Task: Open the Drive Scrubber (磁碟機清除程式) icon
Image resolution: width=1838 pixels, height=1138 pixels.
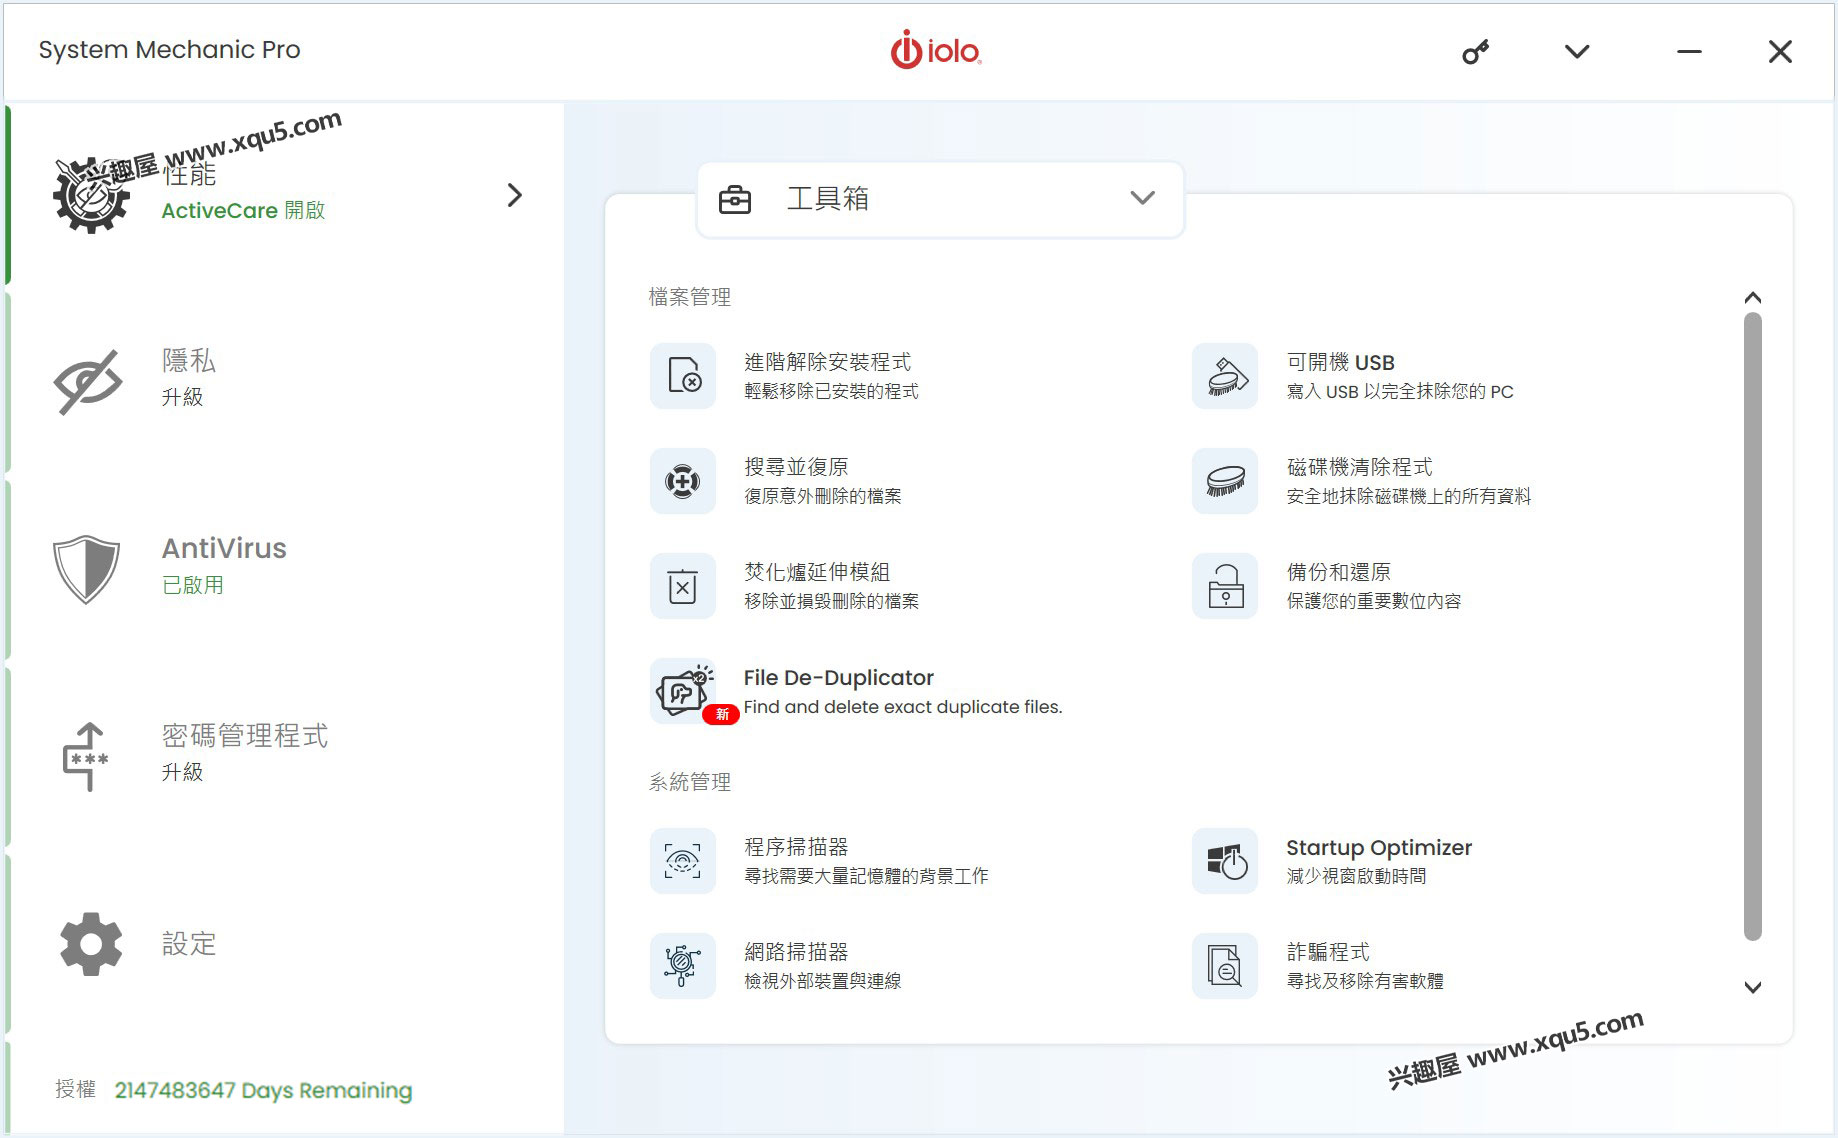Action: (1225, 481)
